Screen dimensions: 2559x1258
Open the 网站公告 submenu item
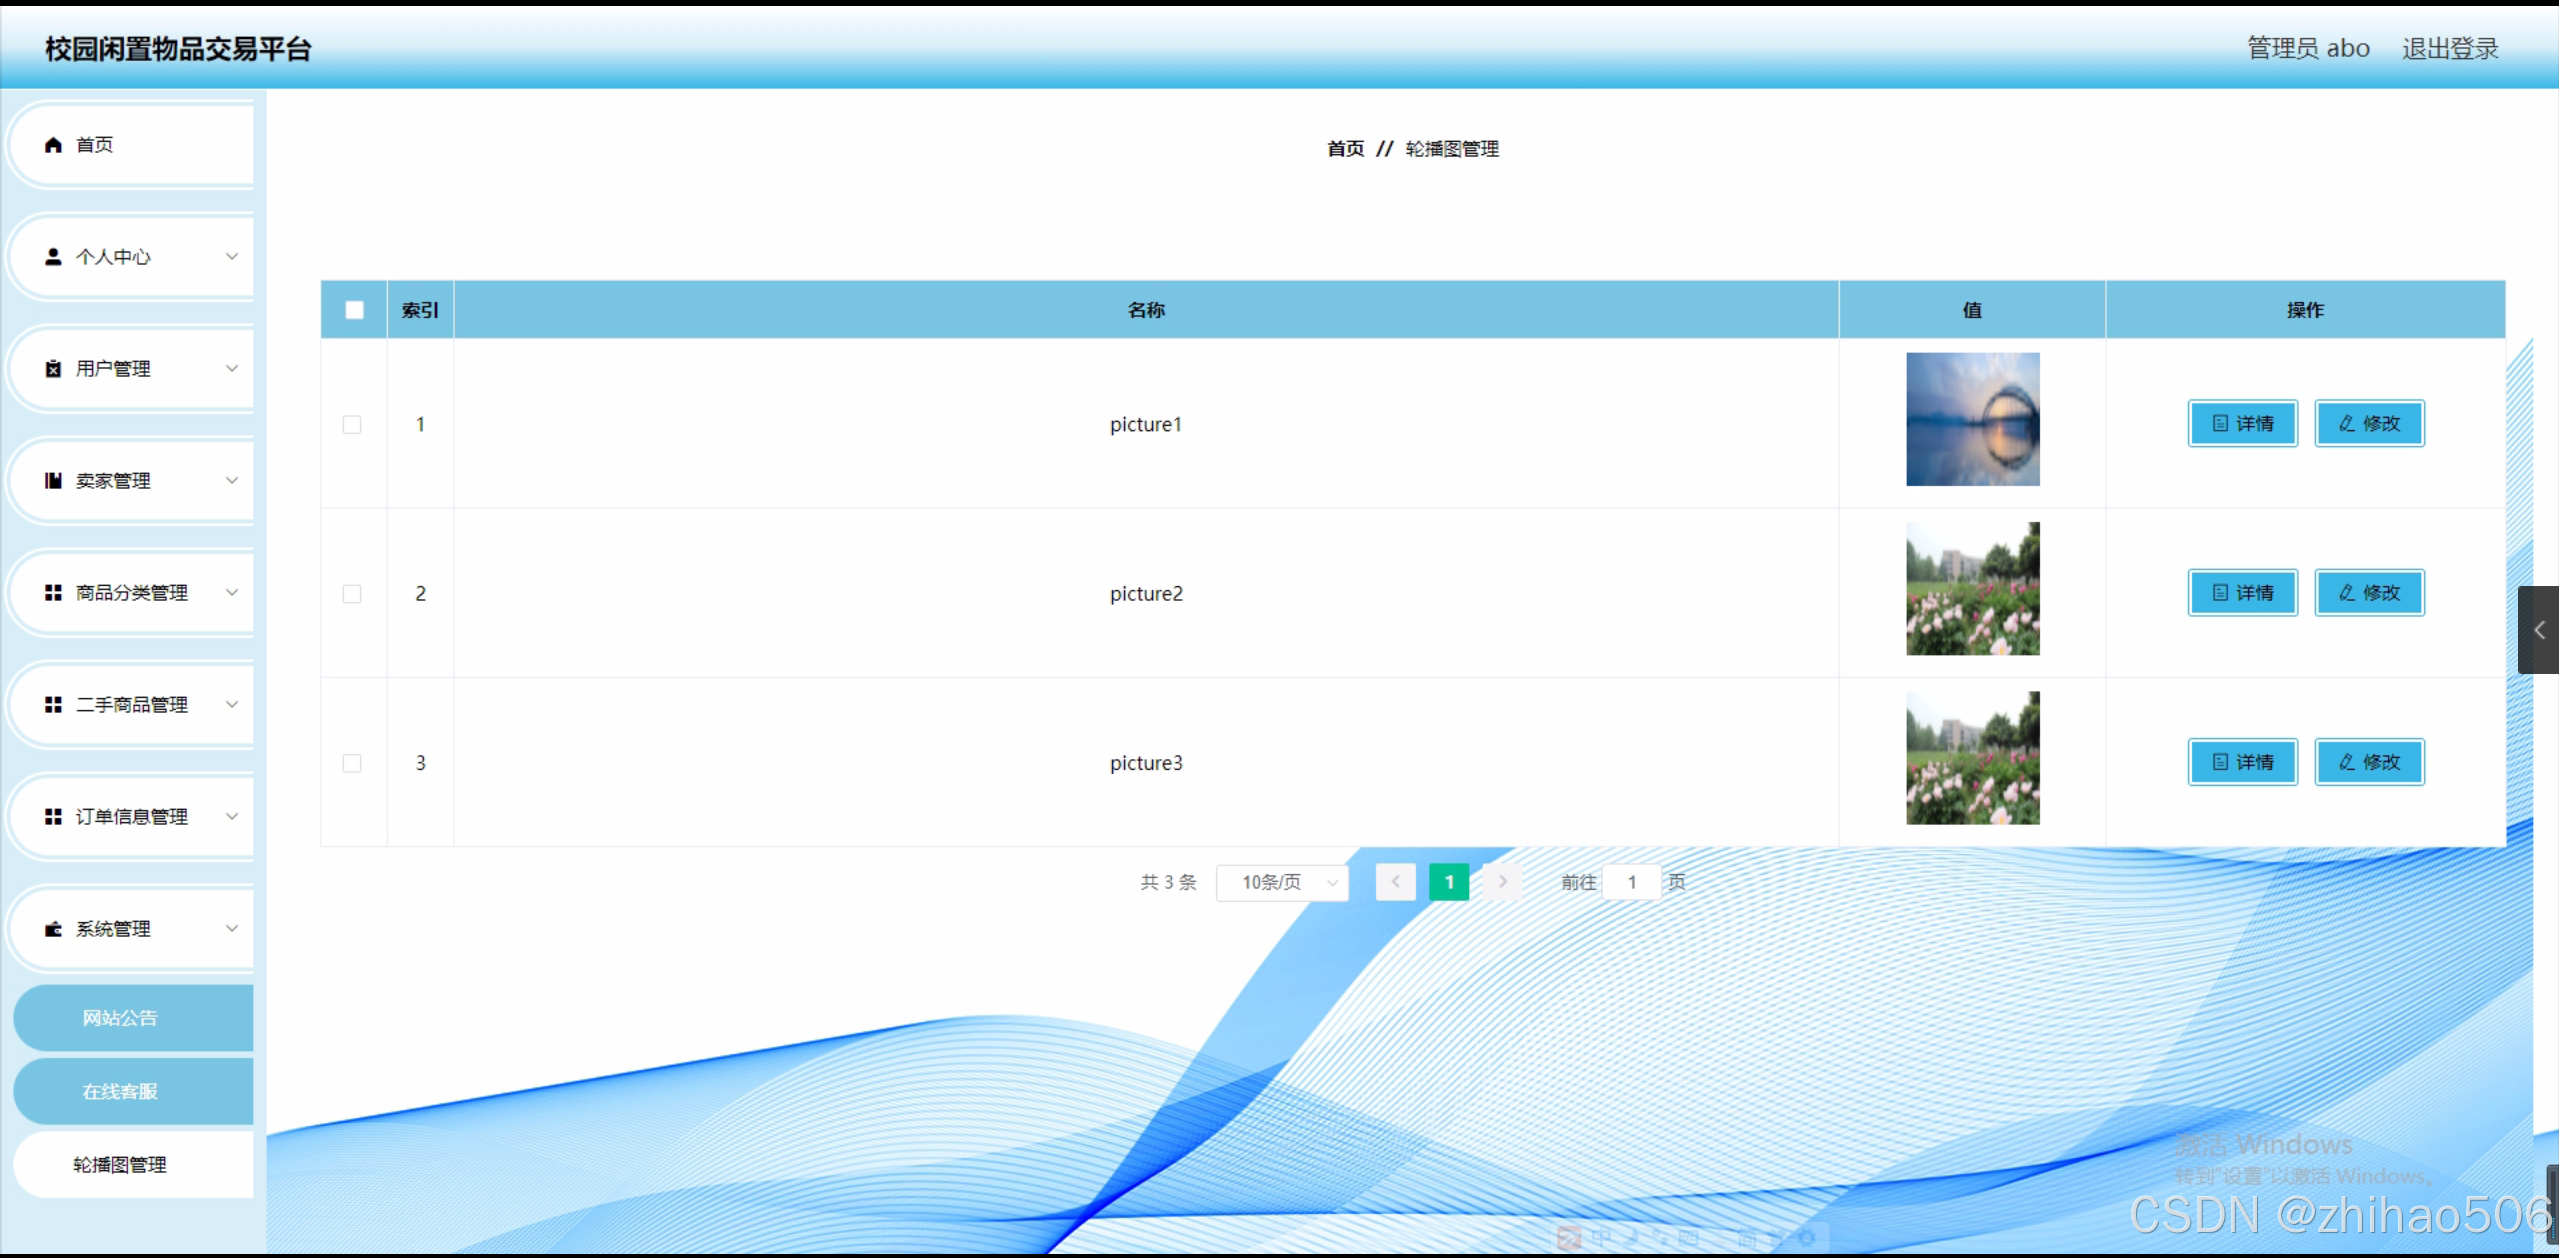click(120, 1018)
